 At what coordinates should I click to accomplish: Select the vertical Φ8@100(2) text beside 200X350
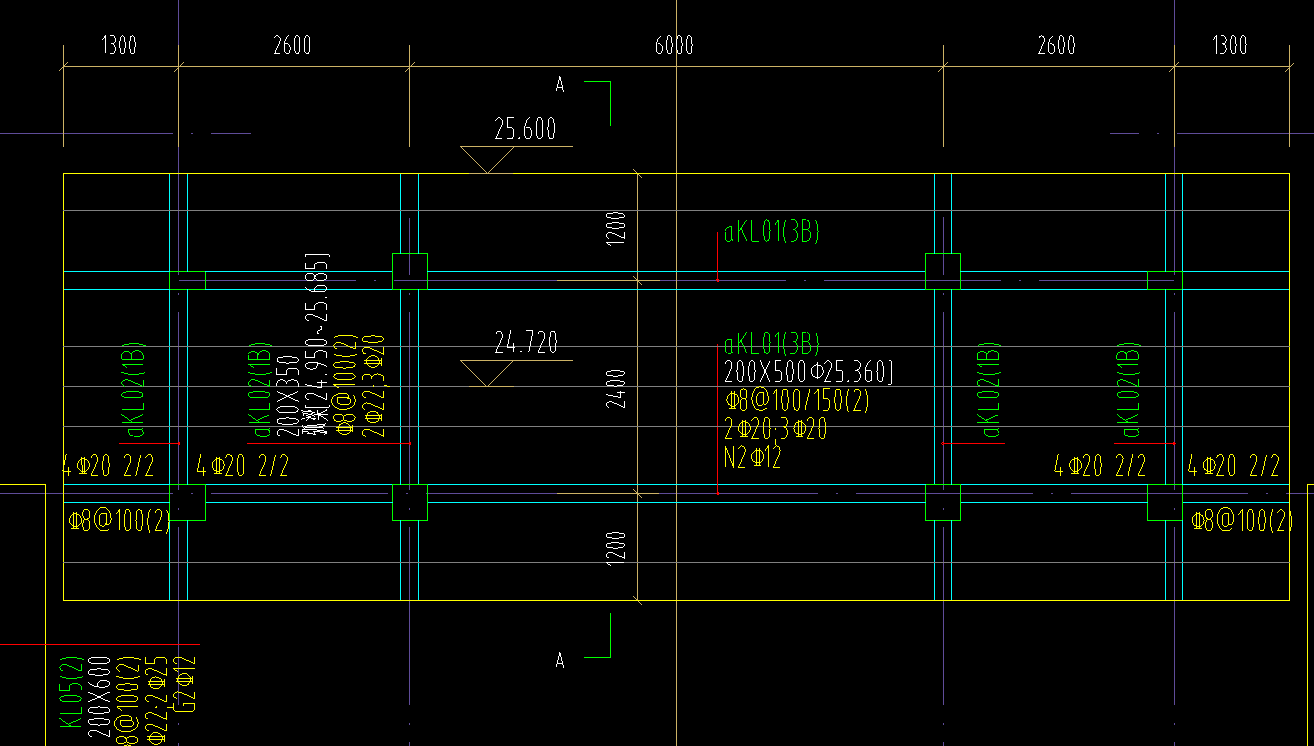[347, 386]
